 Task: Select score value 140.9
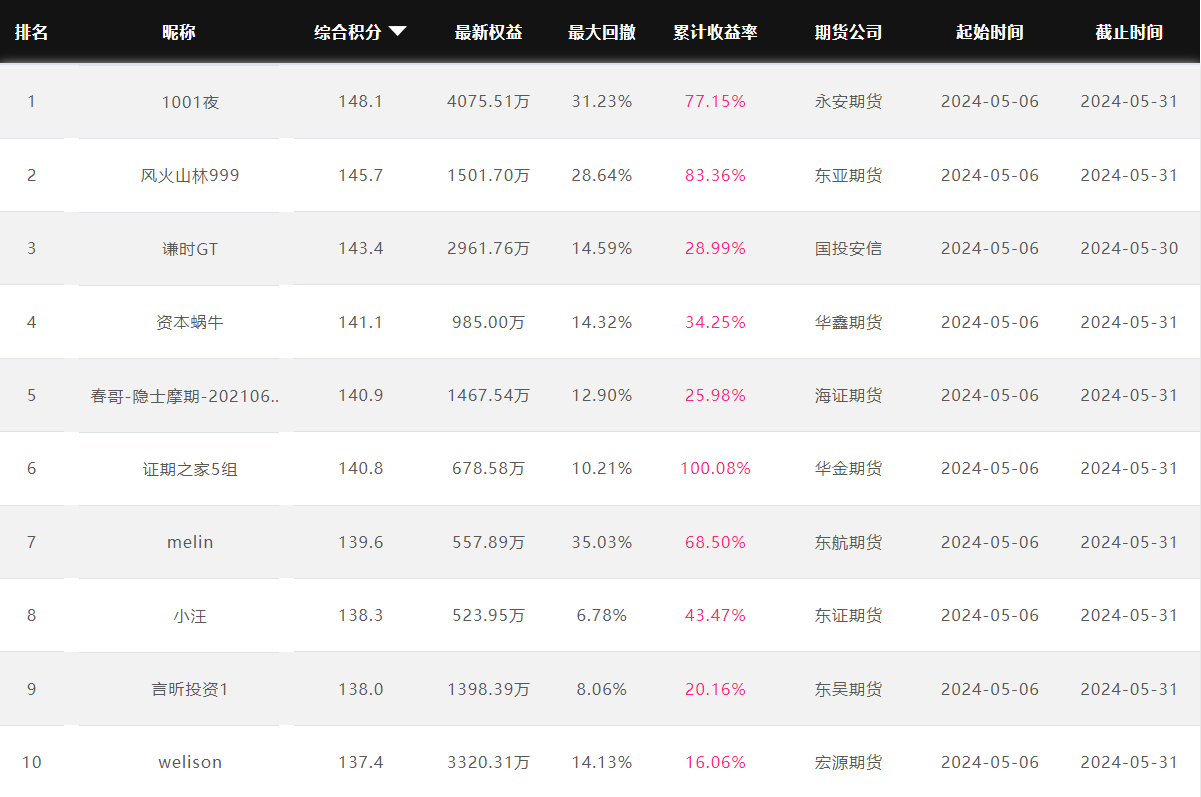point(360,395)
